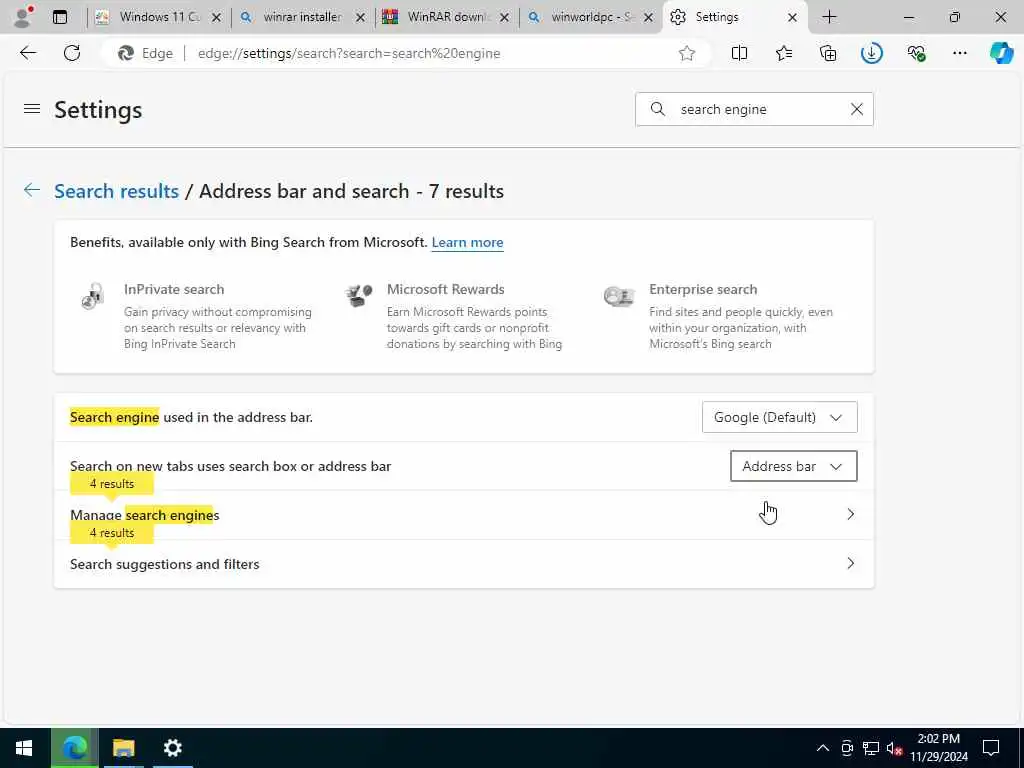Screen dimensions: 1024x768
Task: Open Browser essentials heart icon
Action: 916,53
